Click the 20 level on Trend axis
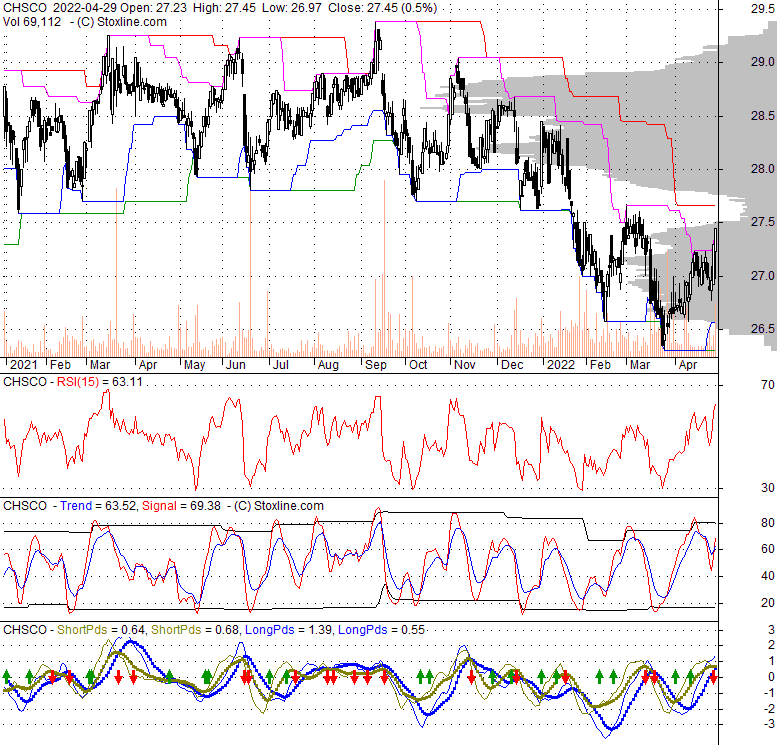Viewport: 778px width, 746px height. coord(768,603)
